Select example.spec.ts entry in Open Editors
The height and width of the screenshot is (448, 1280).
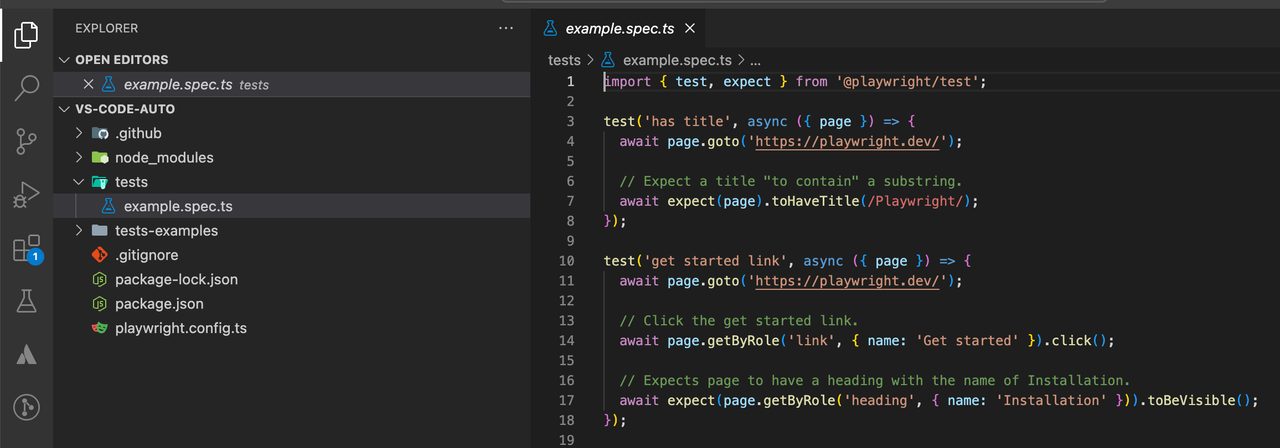[x=292, y=85]
